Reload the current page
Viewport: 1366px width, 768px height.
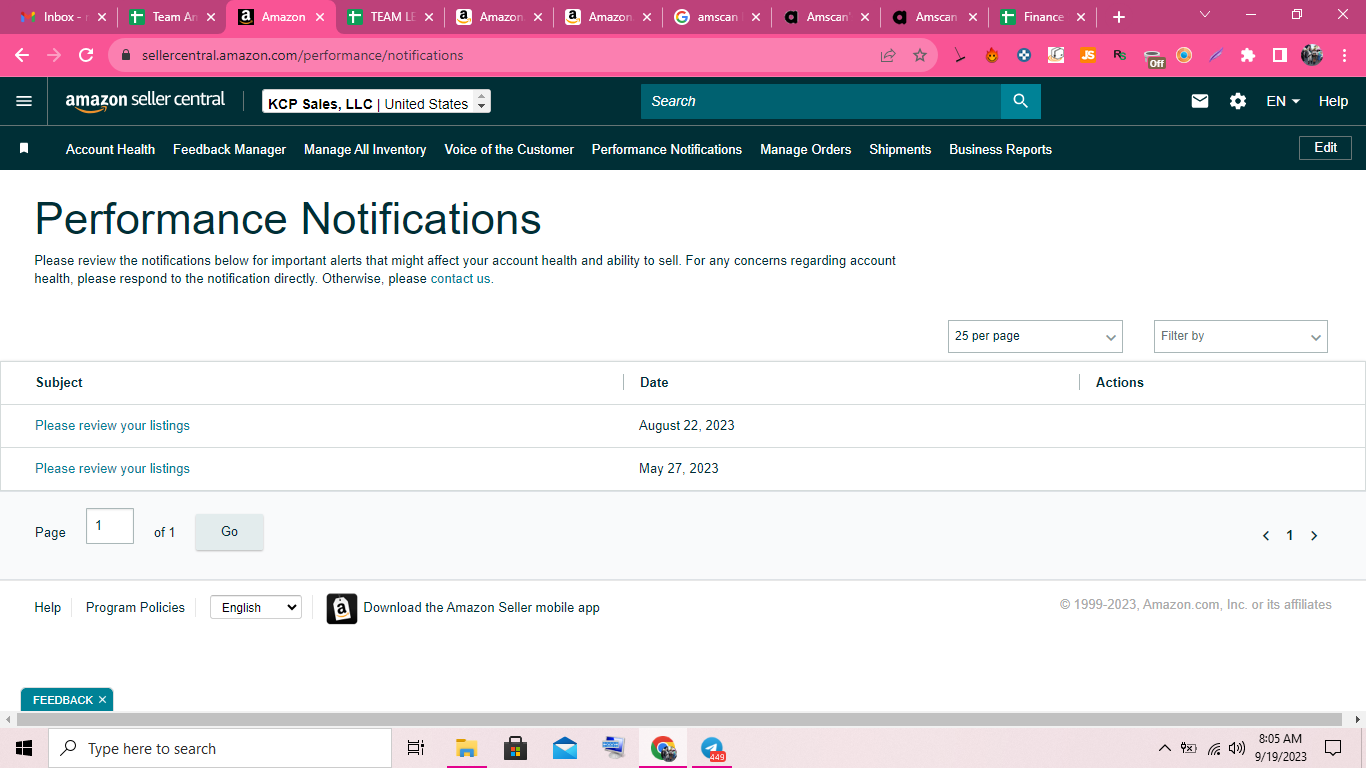[86, 55]
